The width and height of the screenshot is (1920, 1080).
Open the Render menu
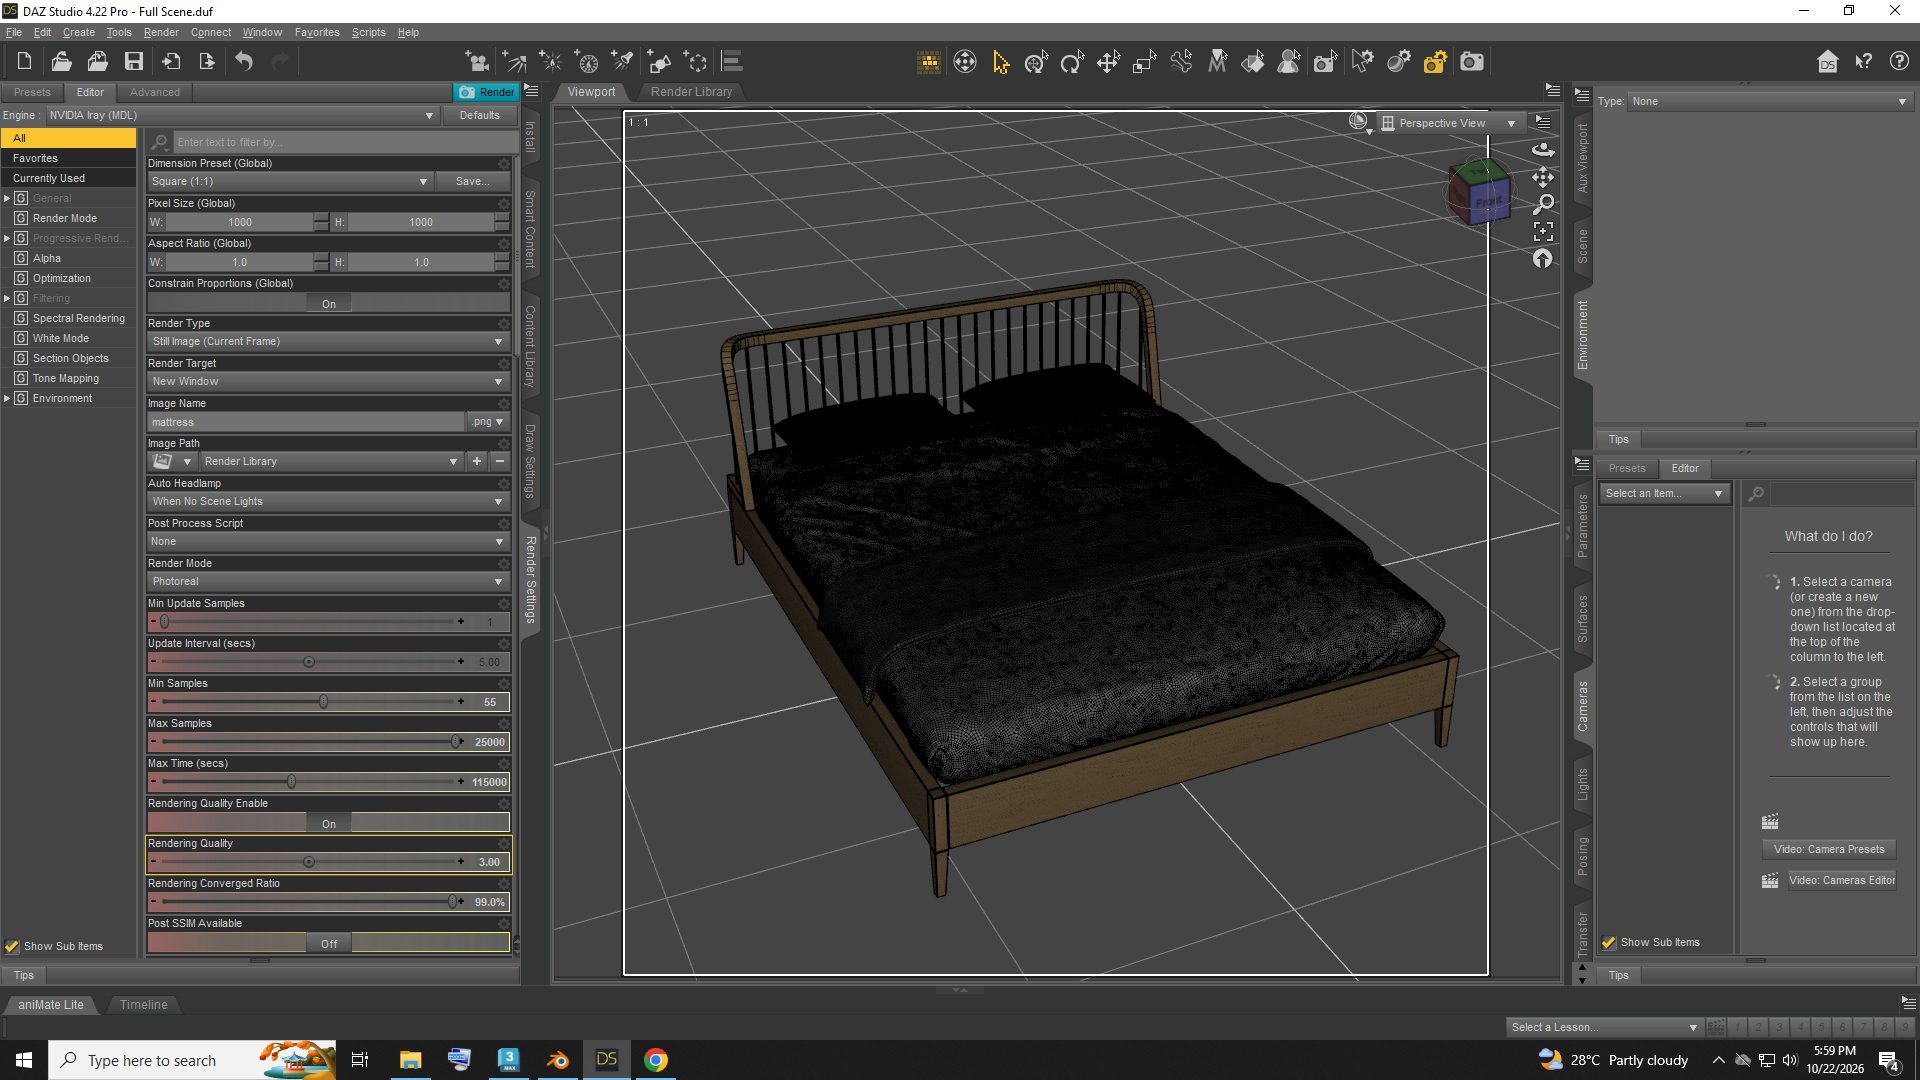click(x=161, y=32)
